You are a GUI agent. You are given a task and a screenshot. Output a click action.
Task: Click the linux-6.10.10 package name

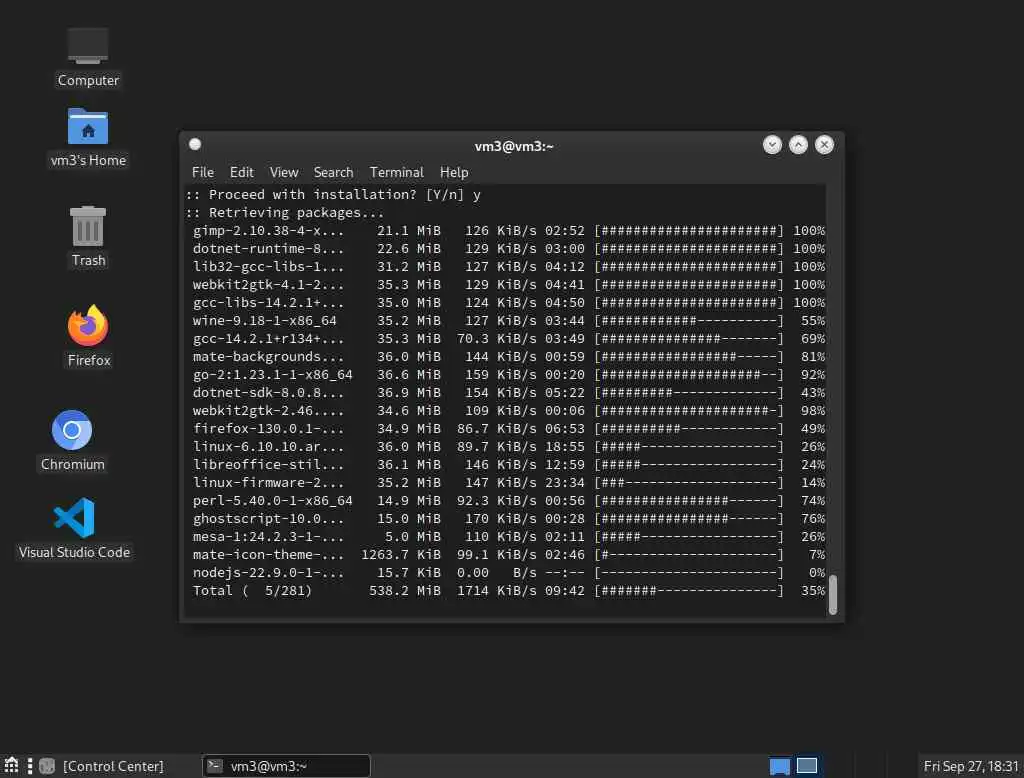click(268, 446)
